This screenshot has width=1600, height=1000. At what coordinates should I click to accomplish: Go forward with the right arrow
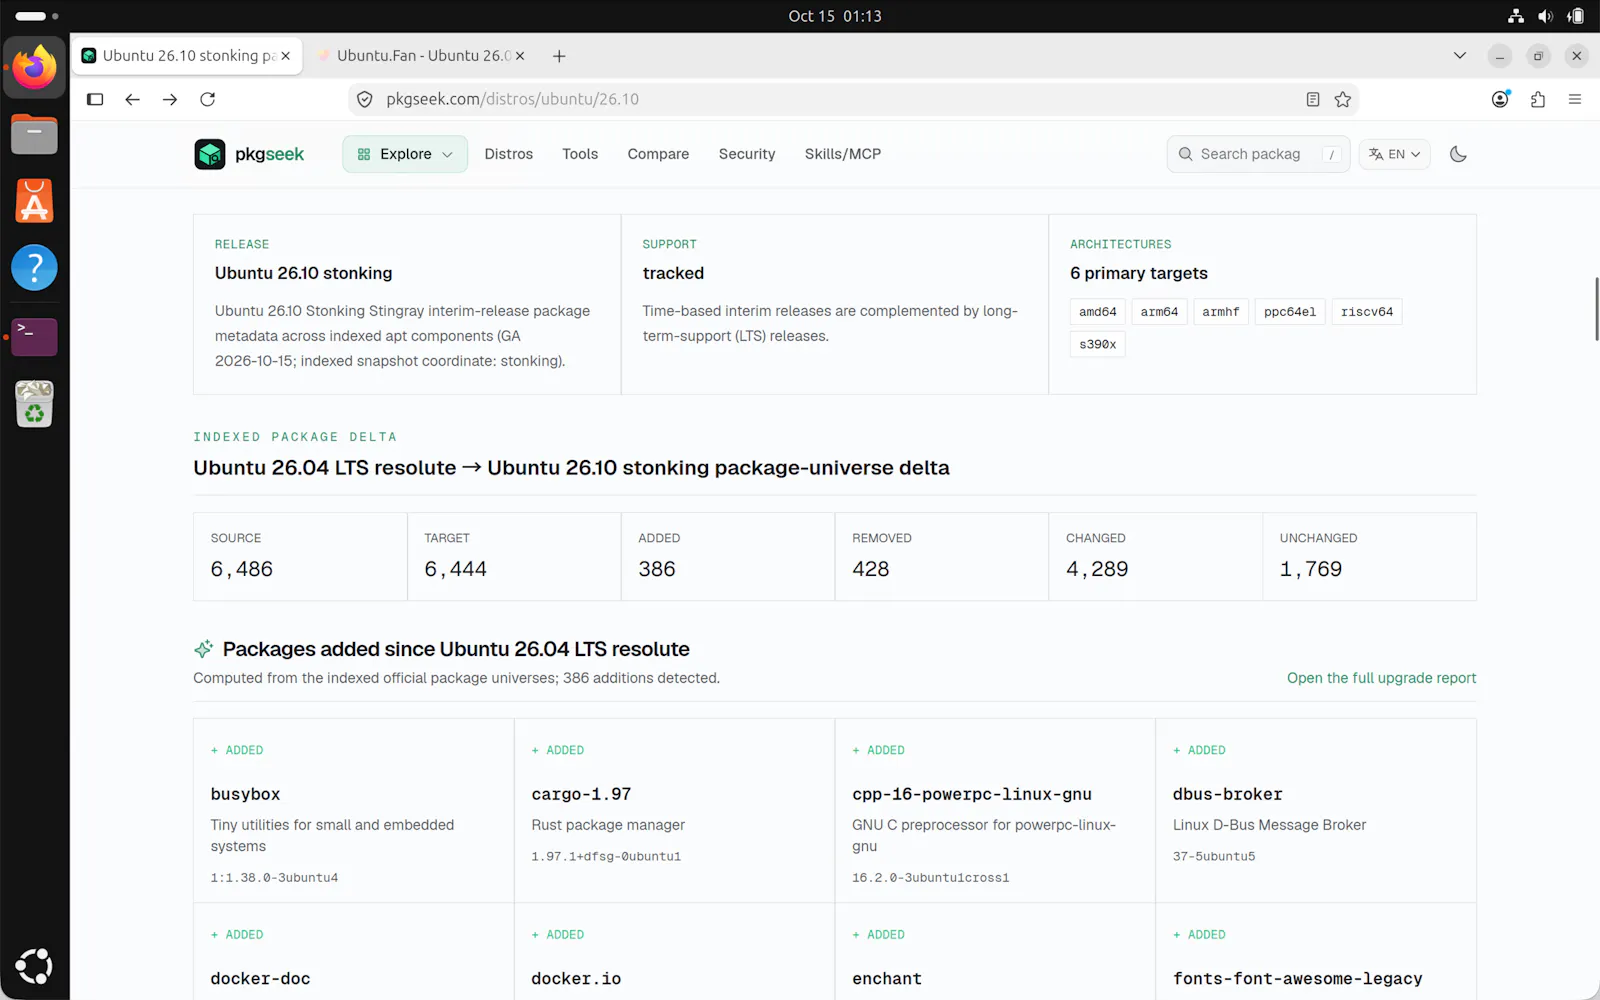tap(170, 99)
